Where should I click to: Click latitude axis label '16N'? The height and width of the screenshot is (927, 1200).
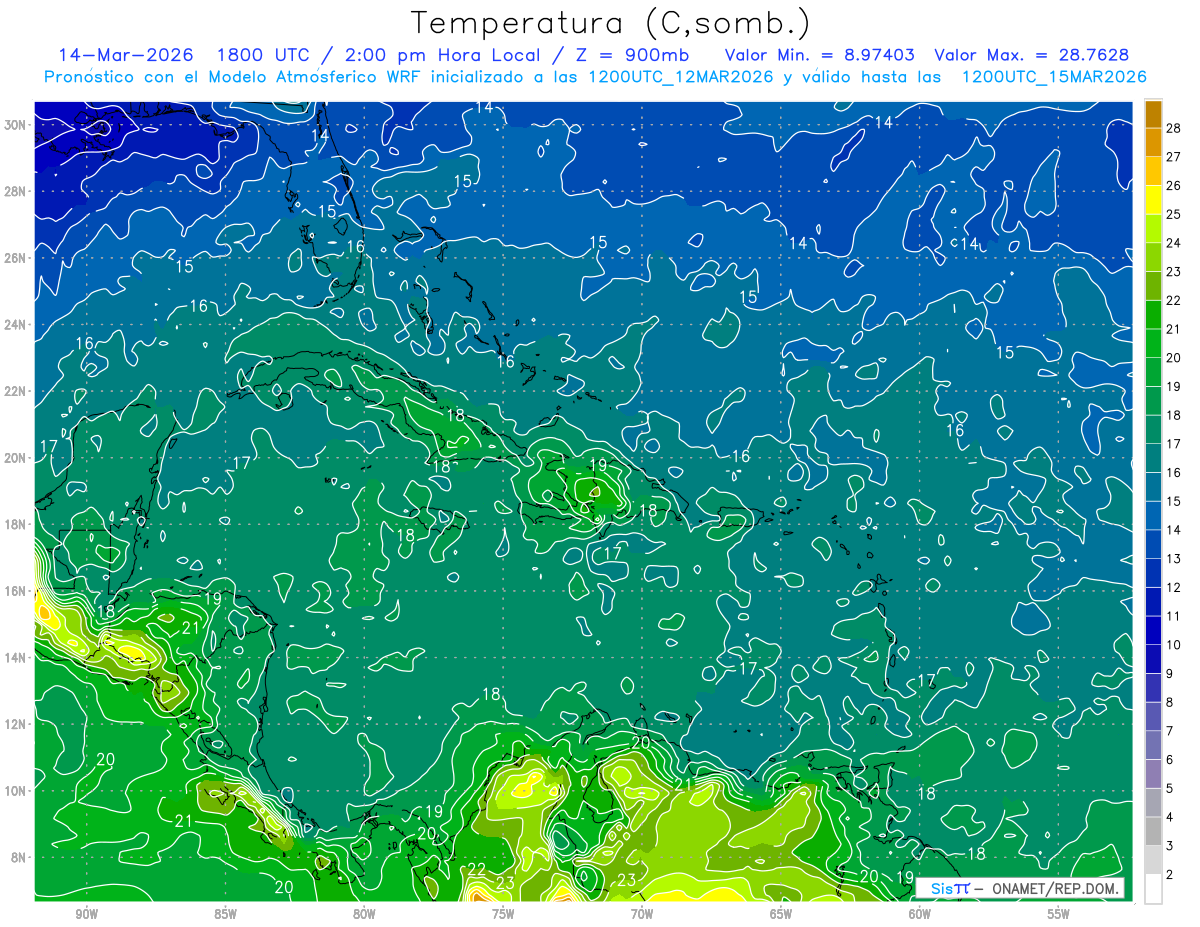point(17,591)
